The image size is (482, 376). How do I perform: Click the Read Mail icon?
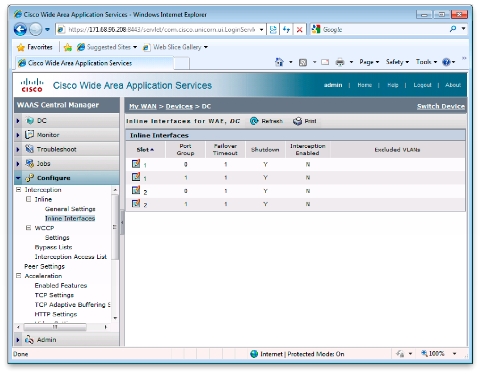[325, 62]
